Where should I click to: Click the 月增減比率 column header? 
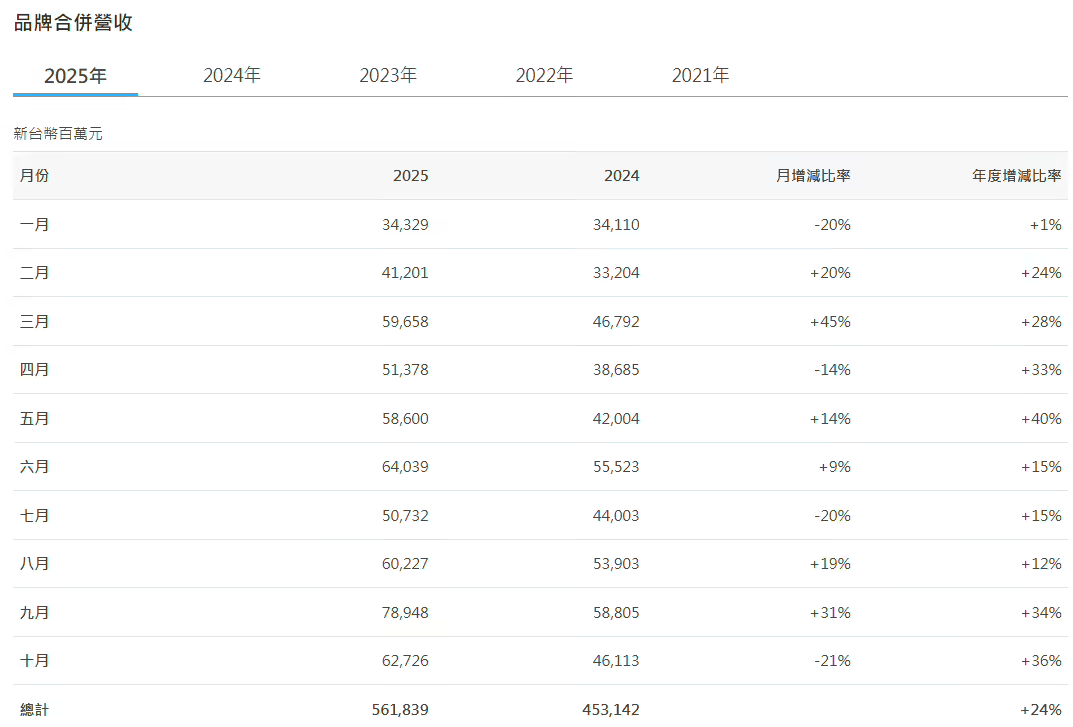click(x=813, y=176)
